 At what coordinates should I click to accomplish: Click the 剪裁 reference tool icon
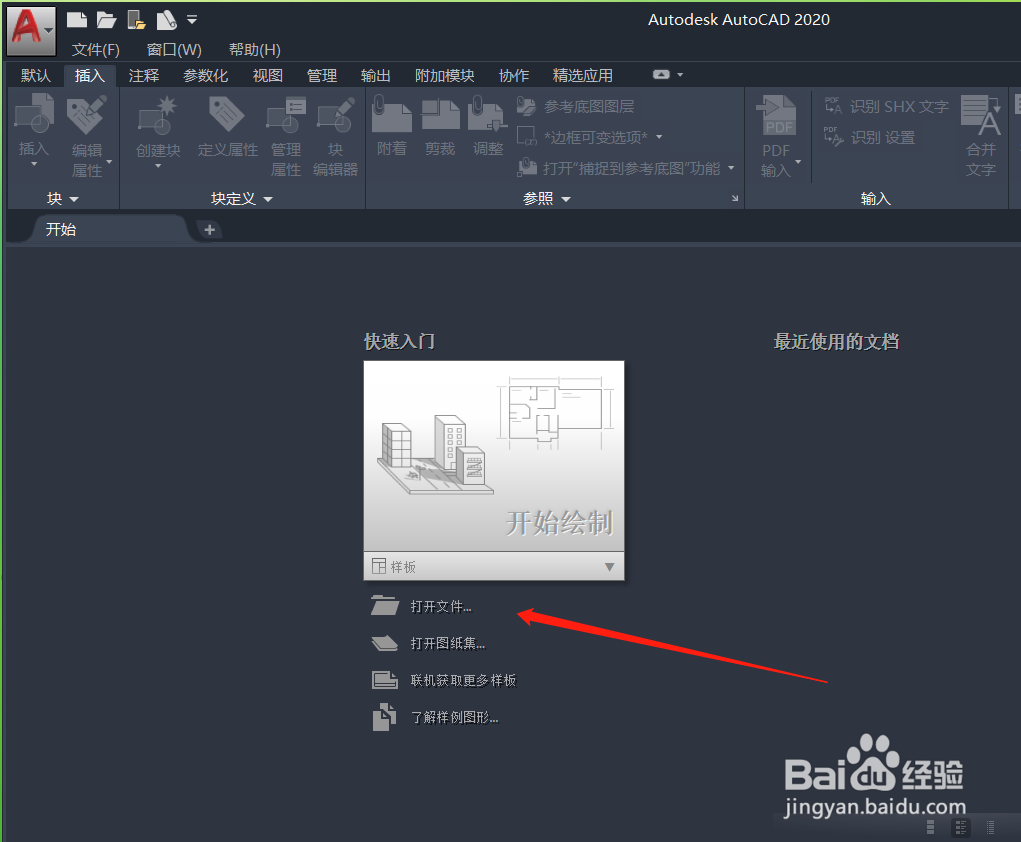(x=440, y=114)
